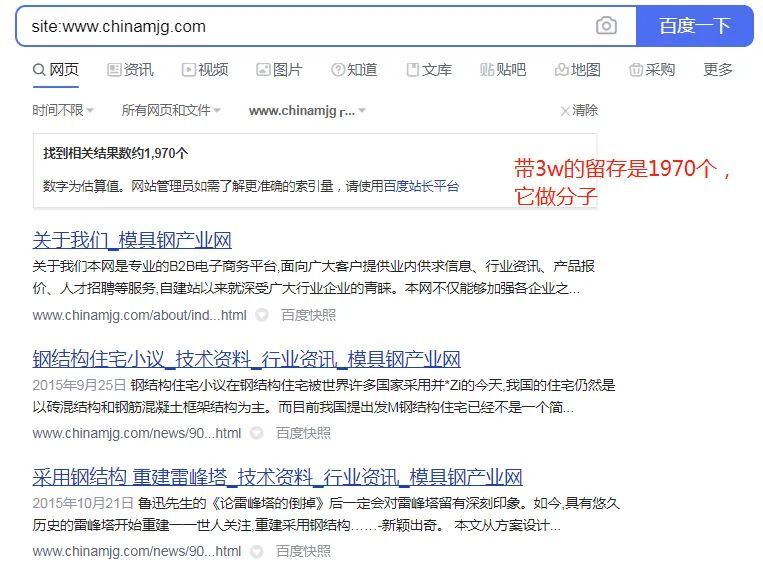
Task: Open the 采购 purchasing tab
Action: [652, 70]
